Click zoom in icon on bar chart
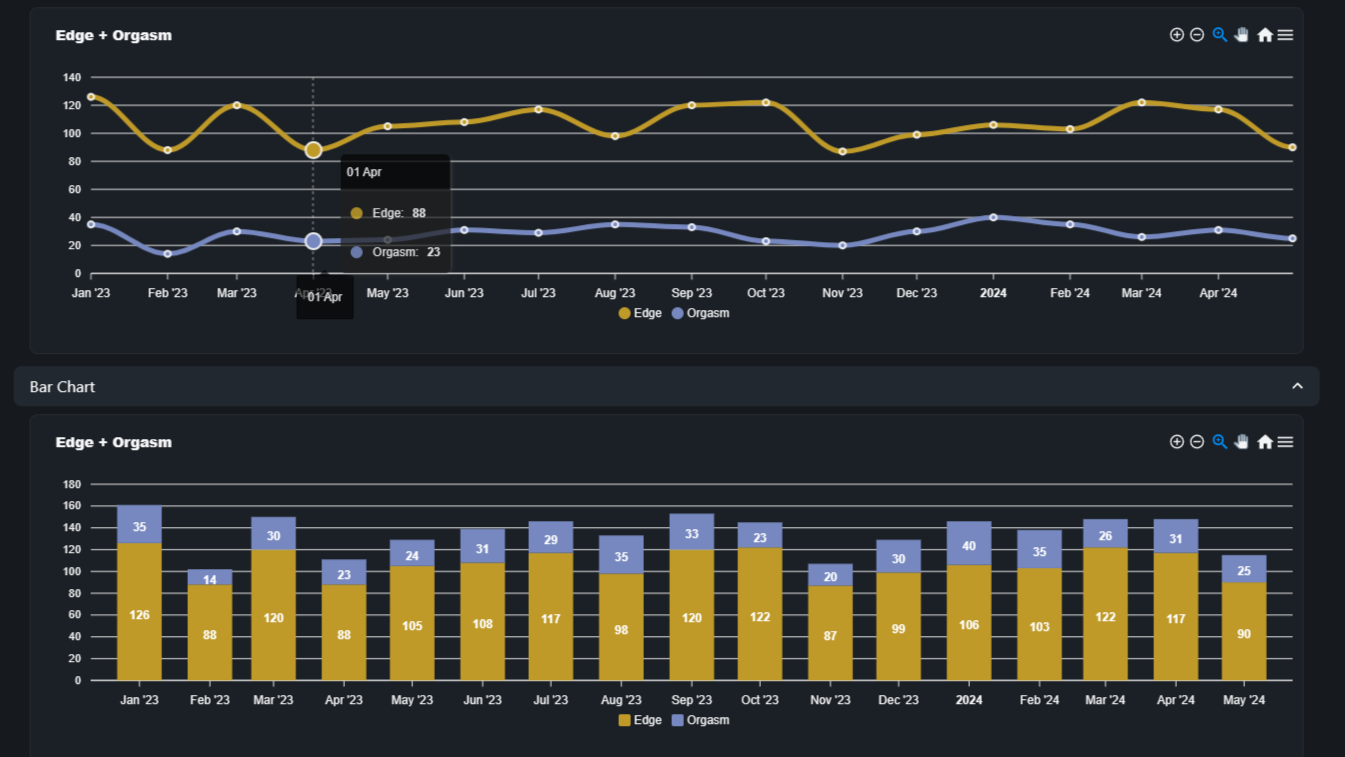1345x757 pixels. 1177,442
